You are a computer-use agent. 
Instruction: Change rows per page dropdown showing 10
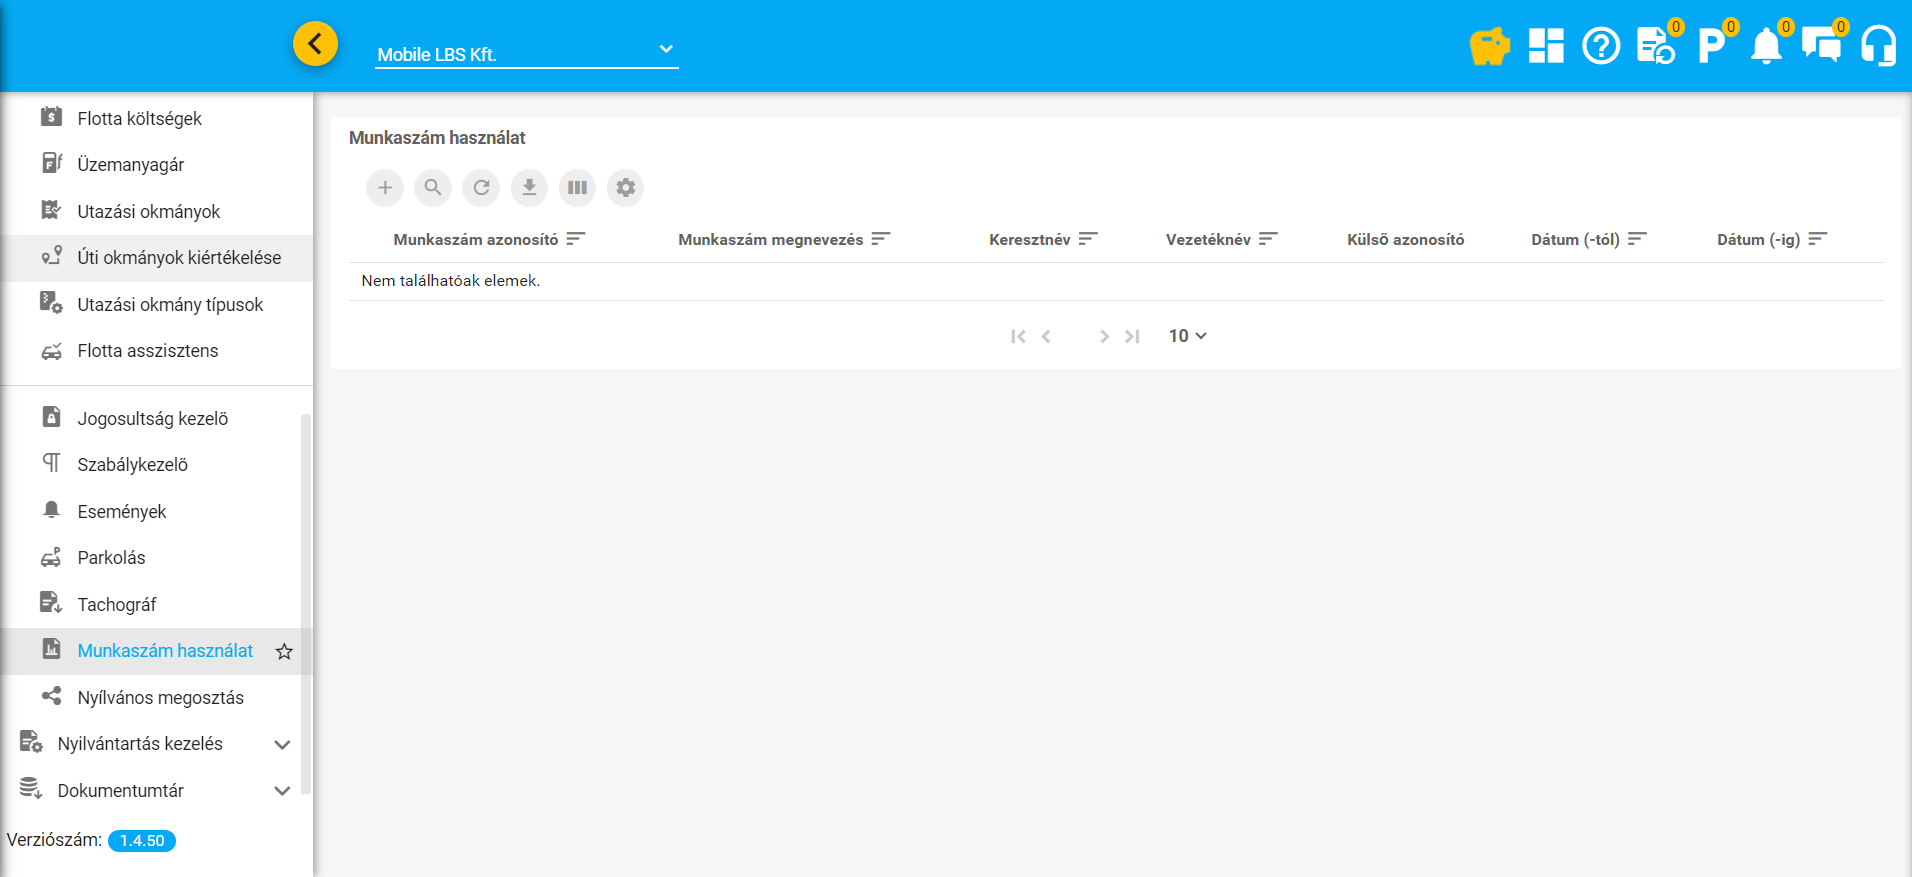tap(1187, 336)
